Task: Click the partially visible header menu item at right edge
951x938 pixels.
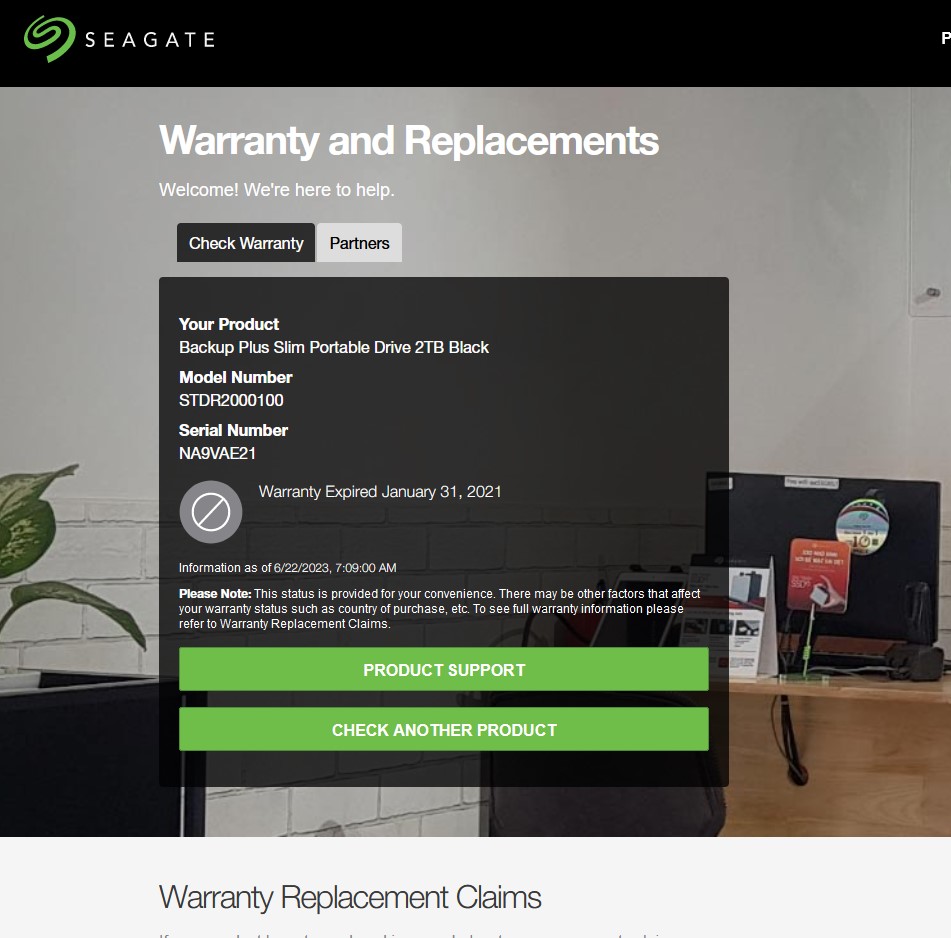Action: (x=946, y=39)
